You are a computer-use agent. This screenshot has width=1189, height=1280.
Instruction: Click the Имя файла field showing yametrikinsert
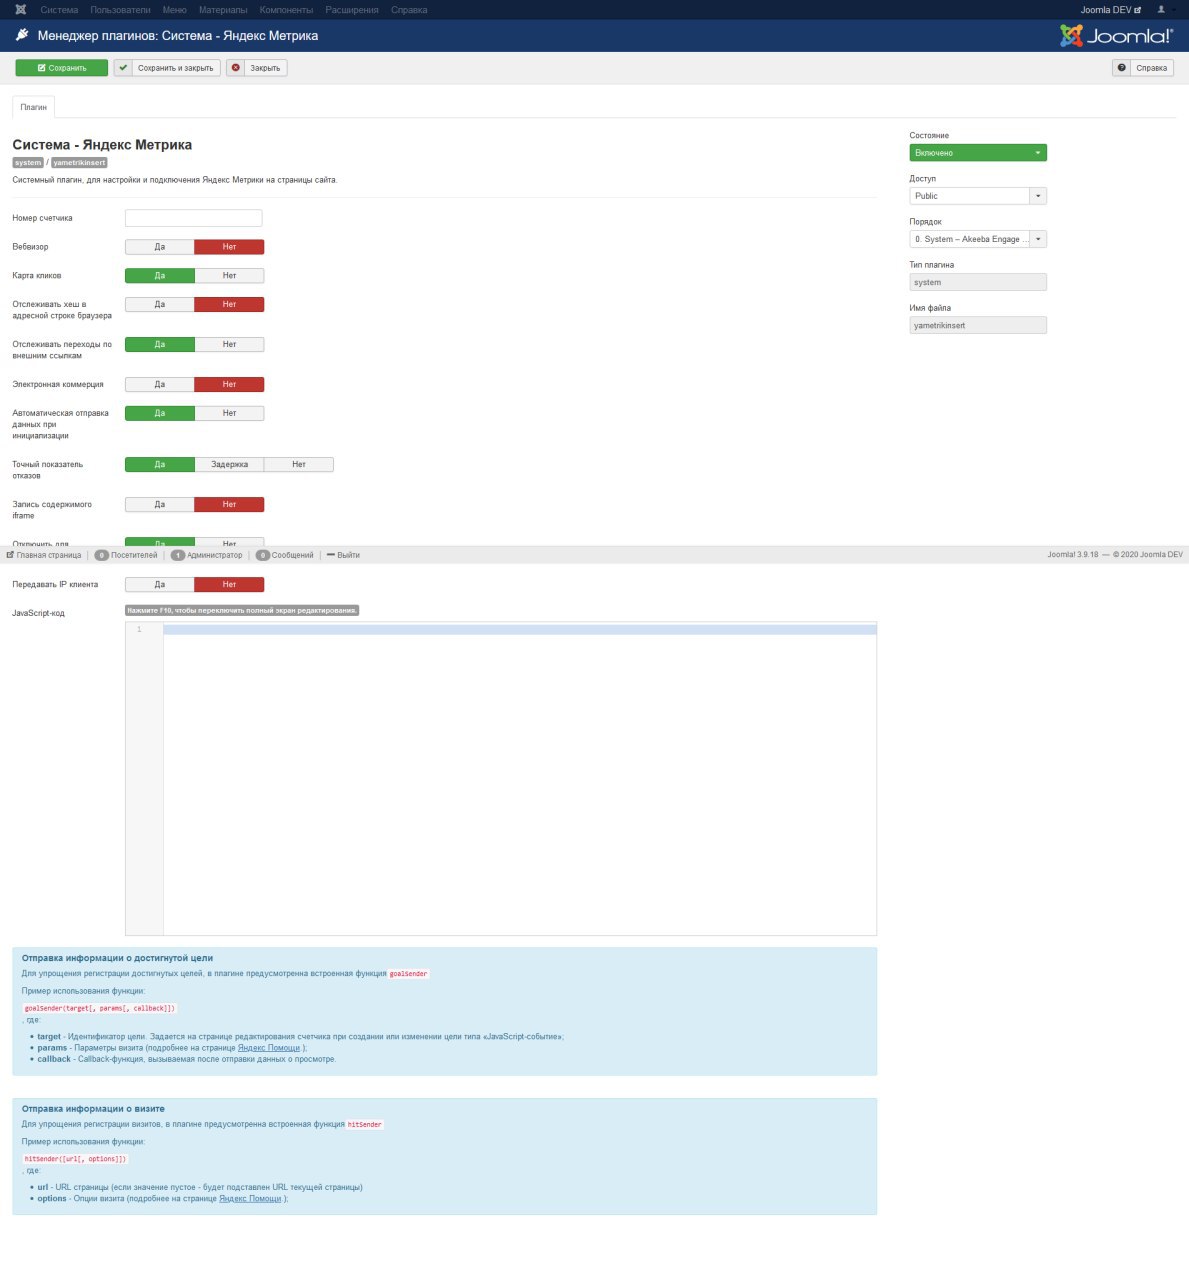(978, 325)
